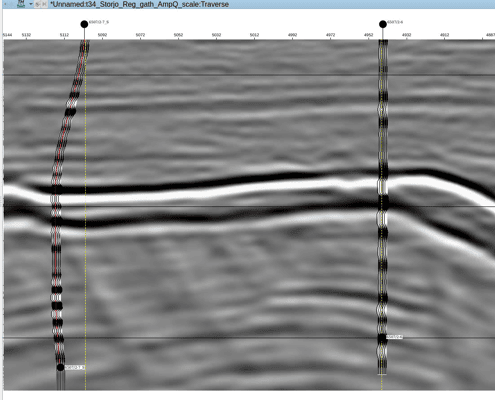Click the second small gray title bar button

pos(44,4)
